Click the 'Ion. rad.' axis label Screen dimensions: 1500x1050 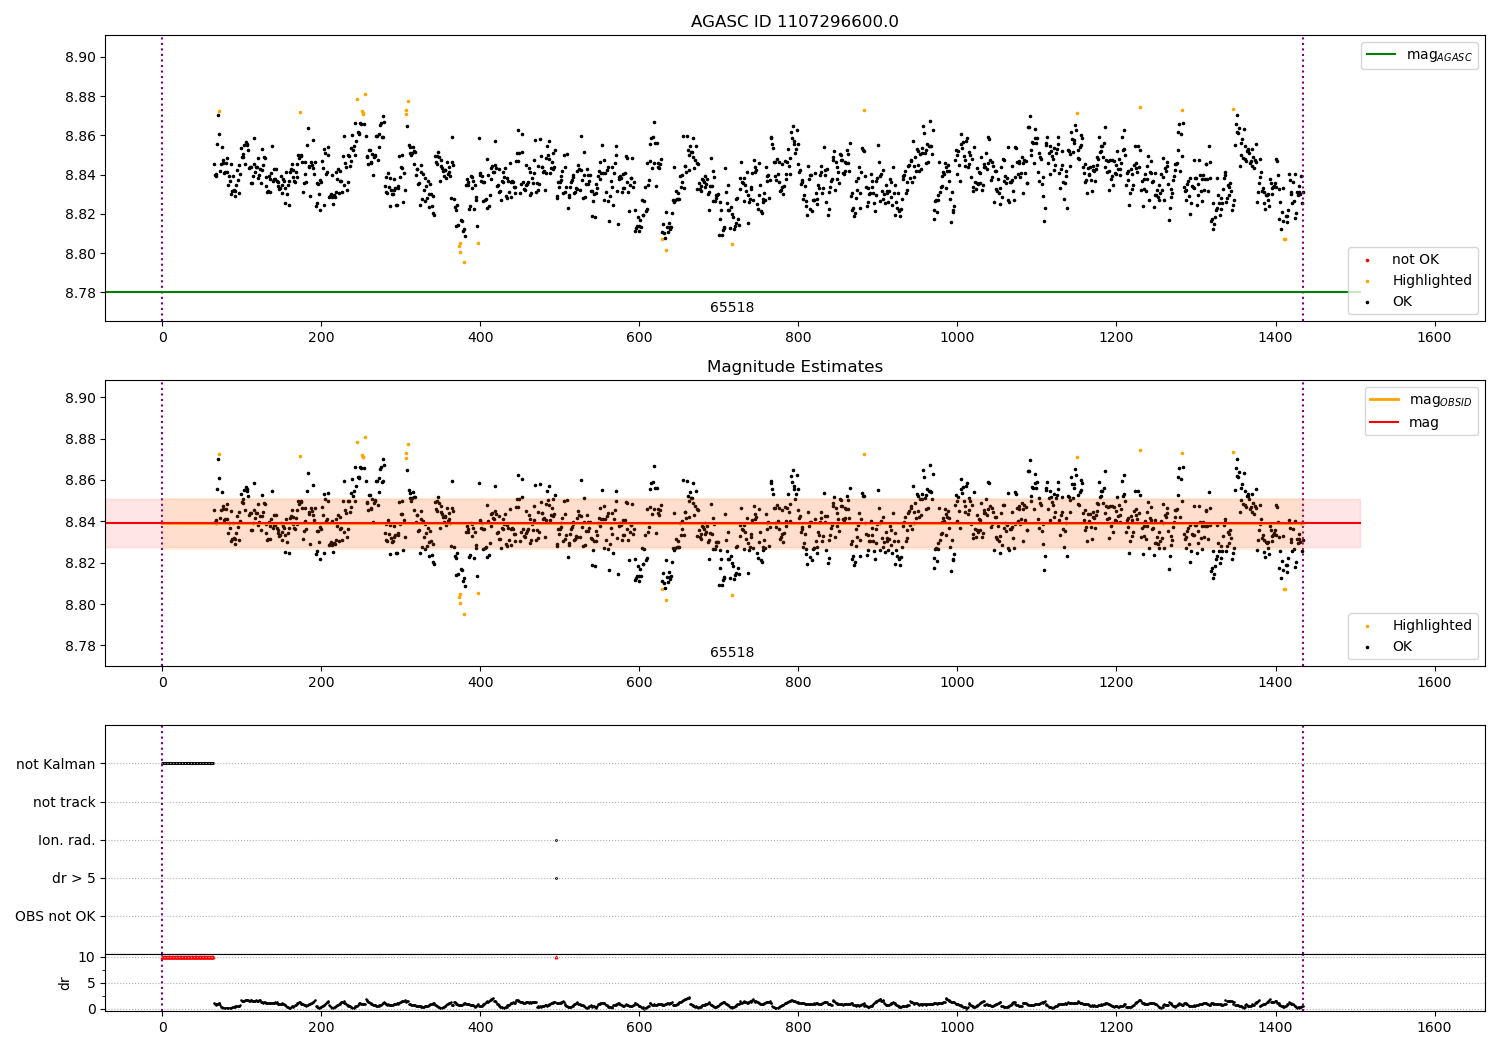click(x=67, y=840)
